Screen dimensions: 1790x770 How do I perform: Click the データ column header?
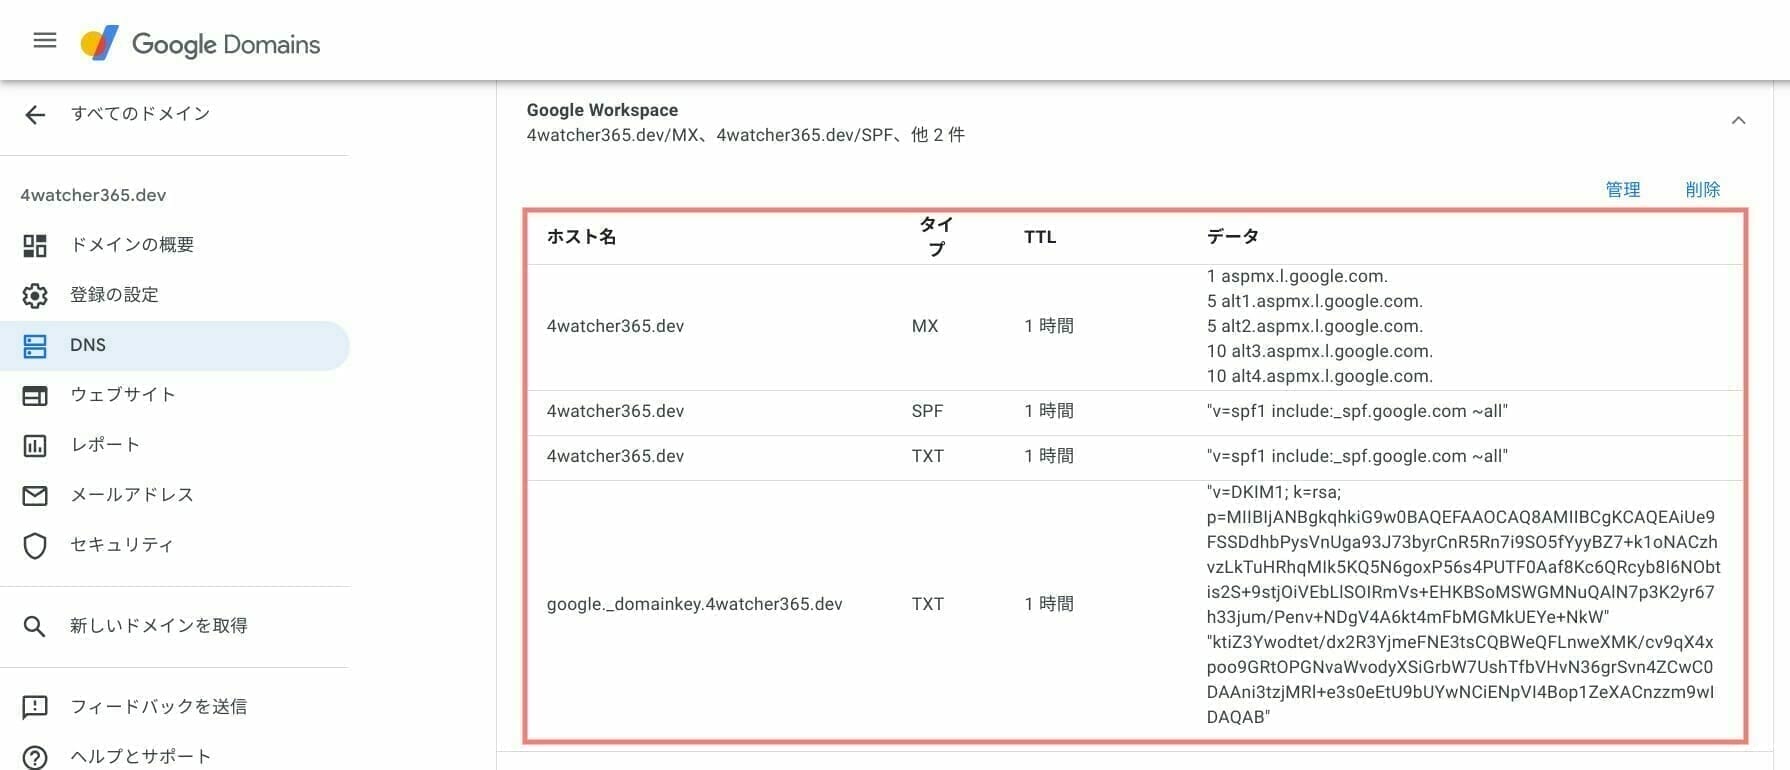coord(1232,237)
